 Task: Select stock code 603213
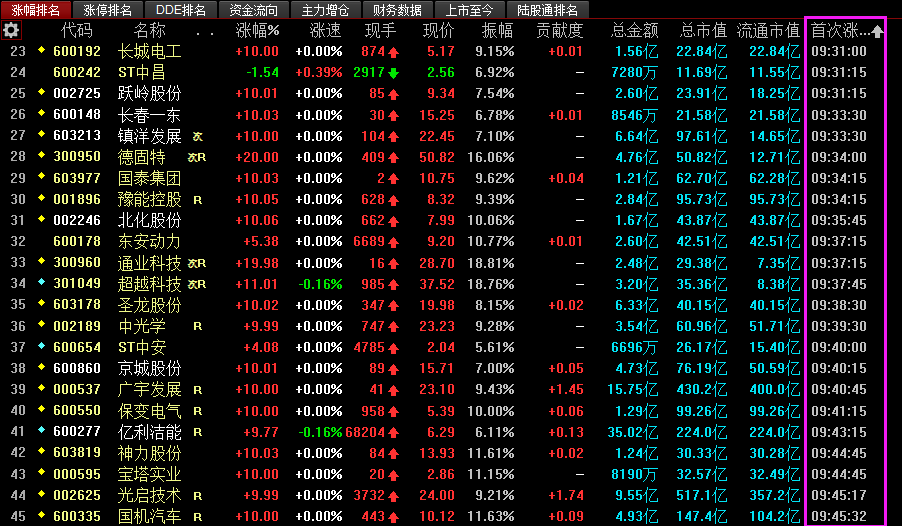coord(77,136)
